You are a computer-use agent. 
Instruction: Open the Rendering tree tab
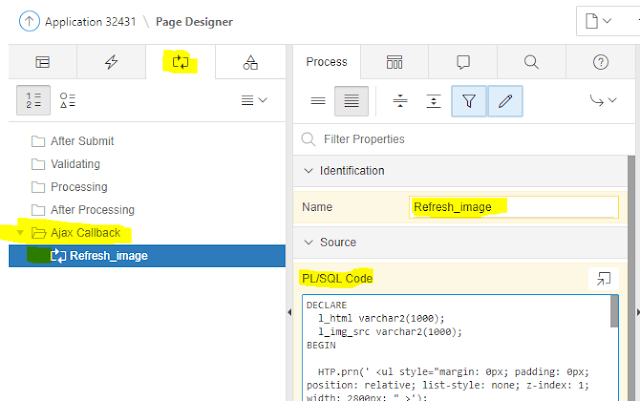pyautogui.click(x=42, y=62)
